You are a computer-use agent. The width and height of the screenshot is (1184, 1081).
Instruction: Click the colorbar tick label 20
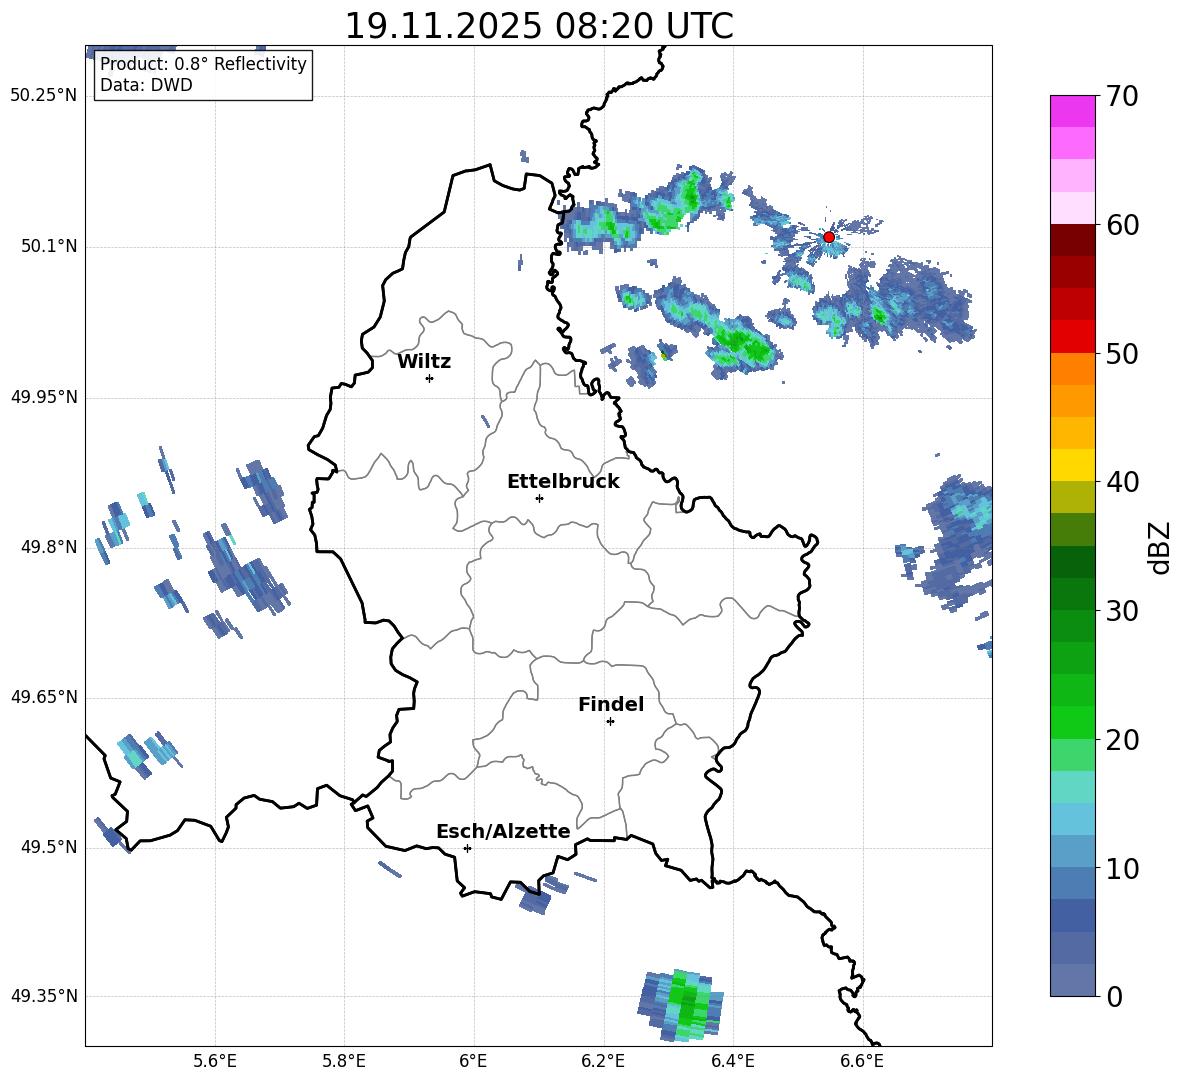(x=1121, y=740)
